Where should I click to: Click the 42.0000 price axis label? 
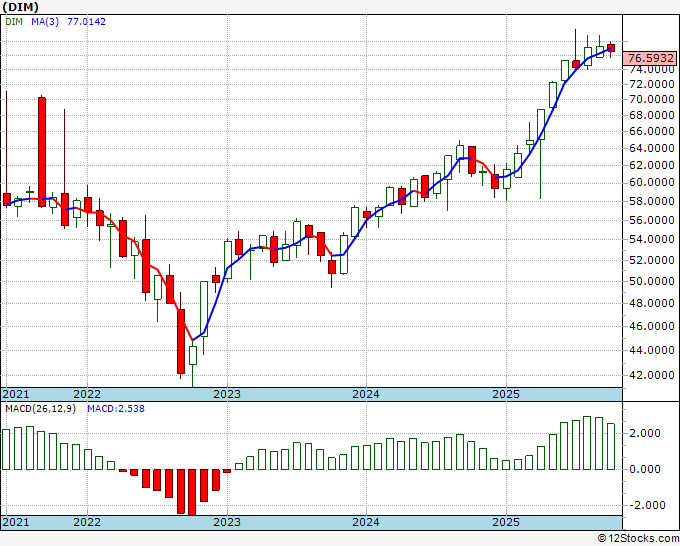pyautogui.click(x=652, y=375)
